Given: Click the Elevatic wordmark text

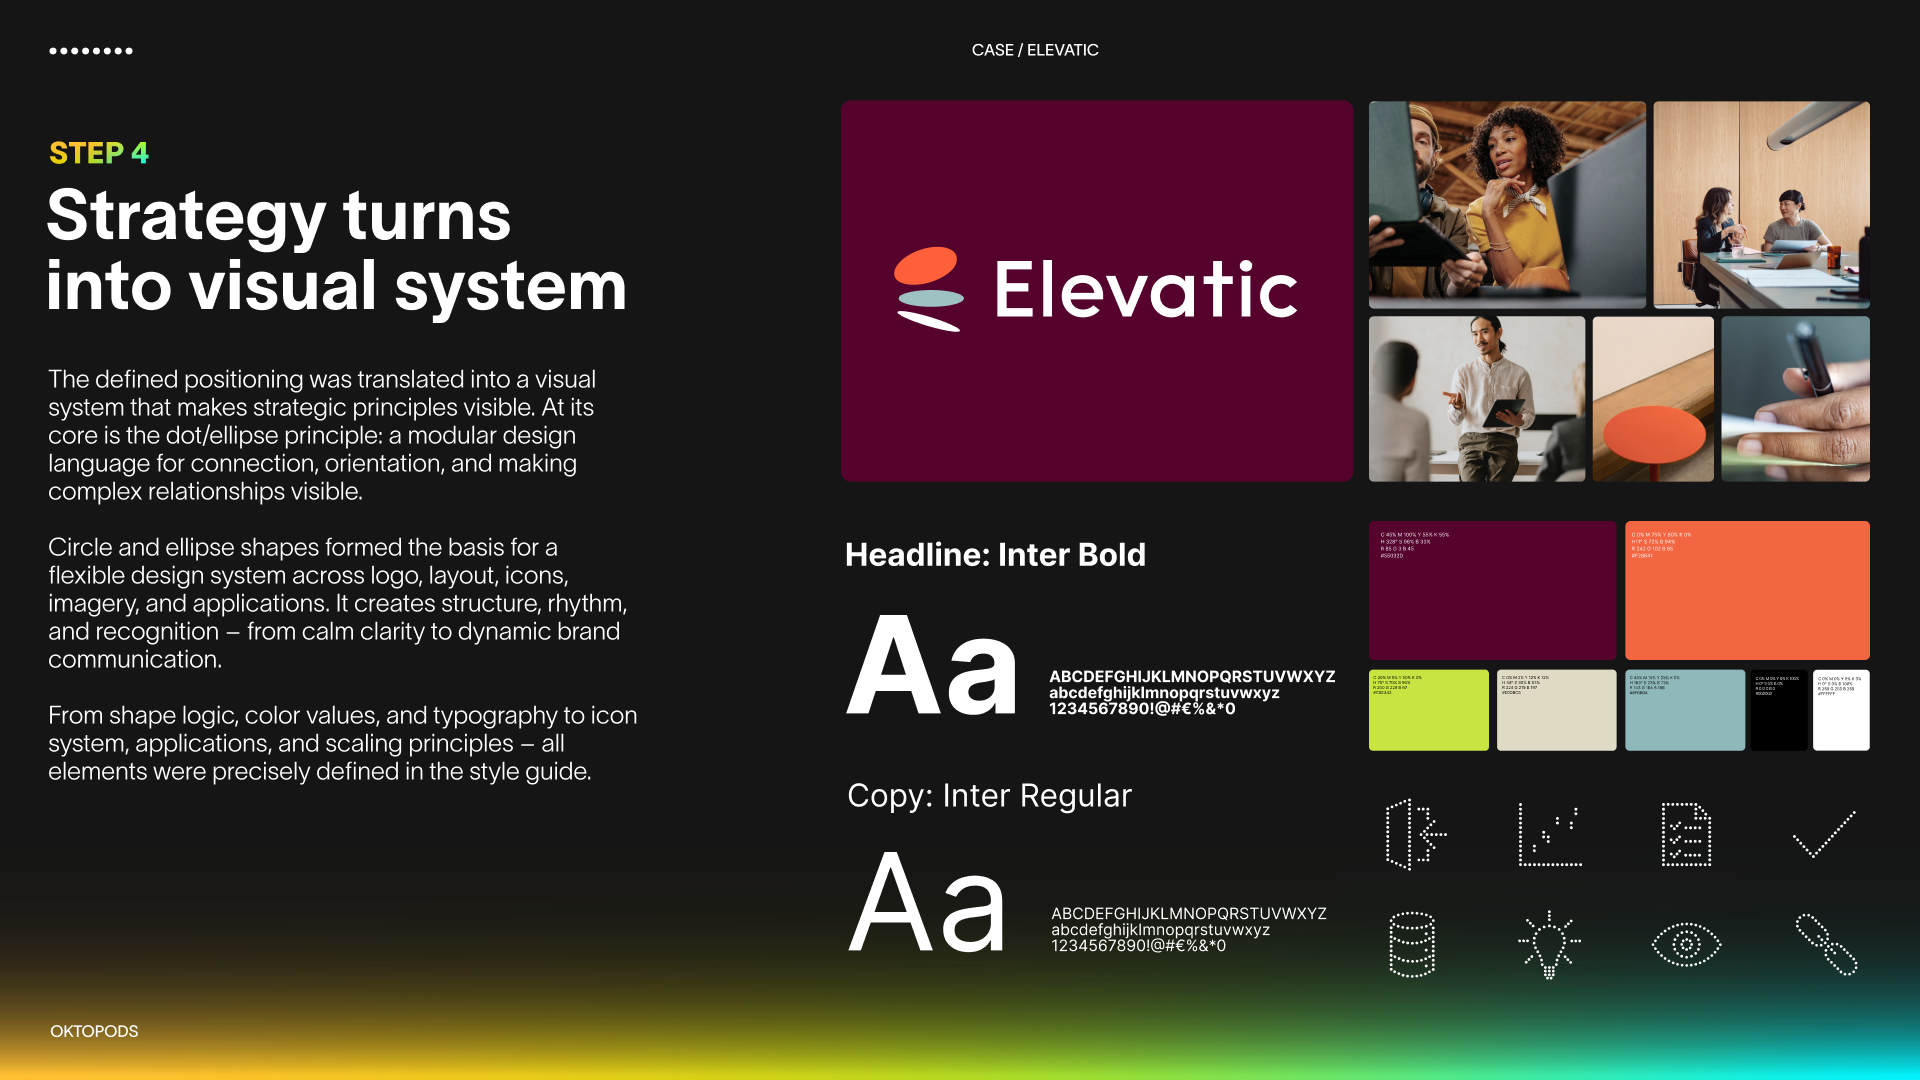Looking at the screenshot, I should pyautogui.click(x=1146, y=290).
